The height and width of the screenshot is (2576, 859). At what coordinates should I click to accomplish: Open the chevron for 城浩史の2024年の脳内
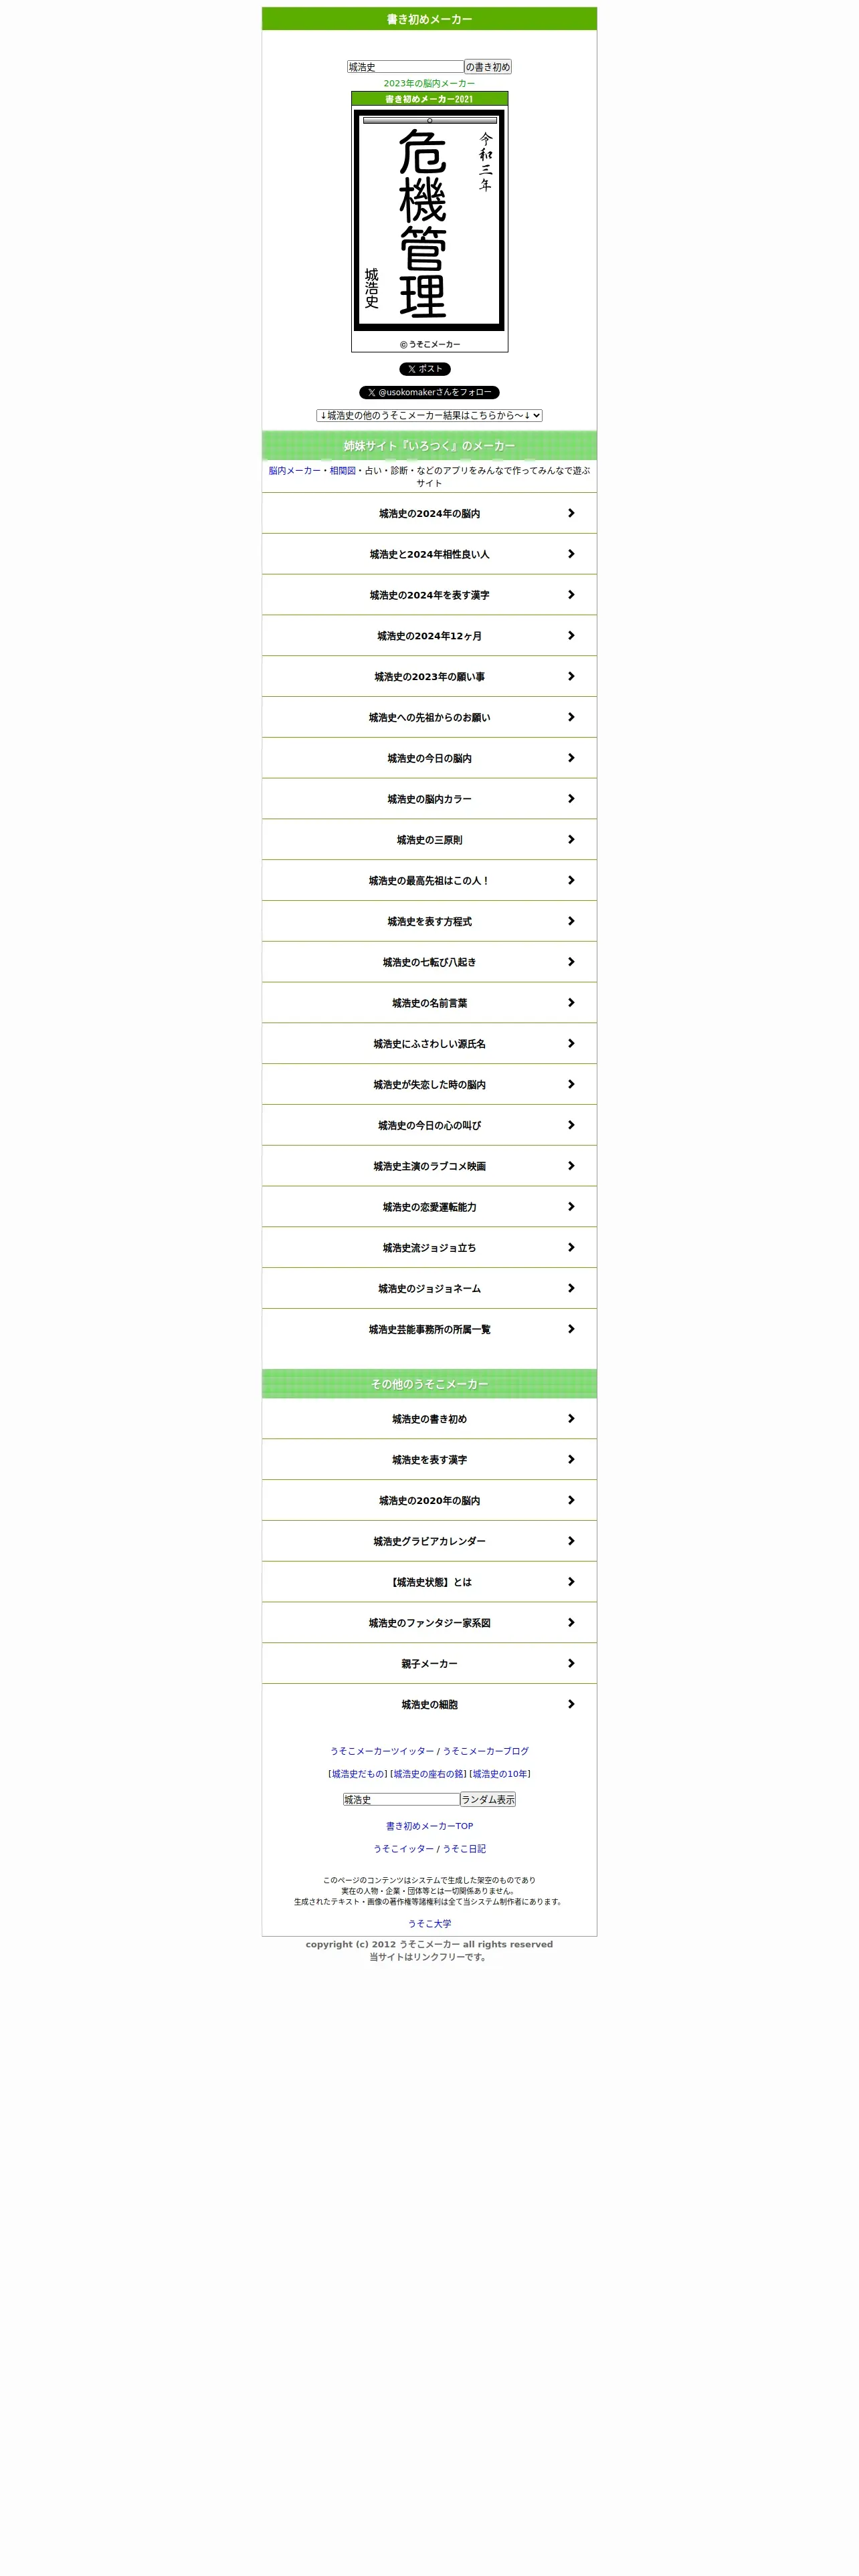click(571, 513)
